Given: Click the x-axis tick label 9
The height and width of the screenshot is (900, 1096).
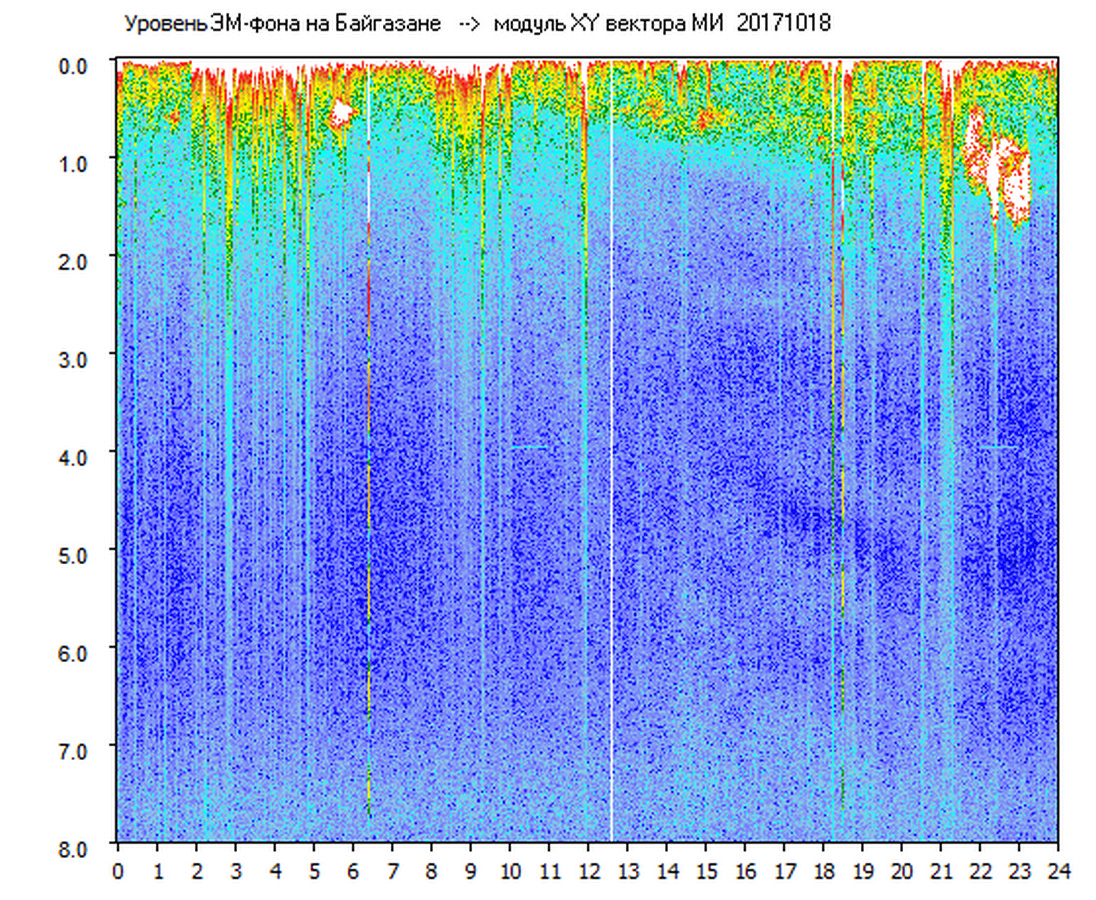Looking at the screenshot, I should 470,871.
